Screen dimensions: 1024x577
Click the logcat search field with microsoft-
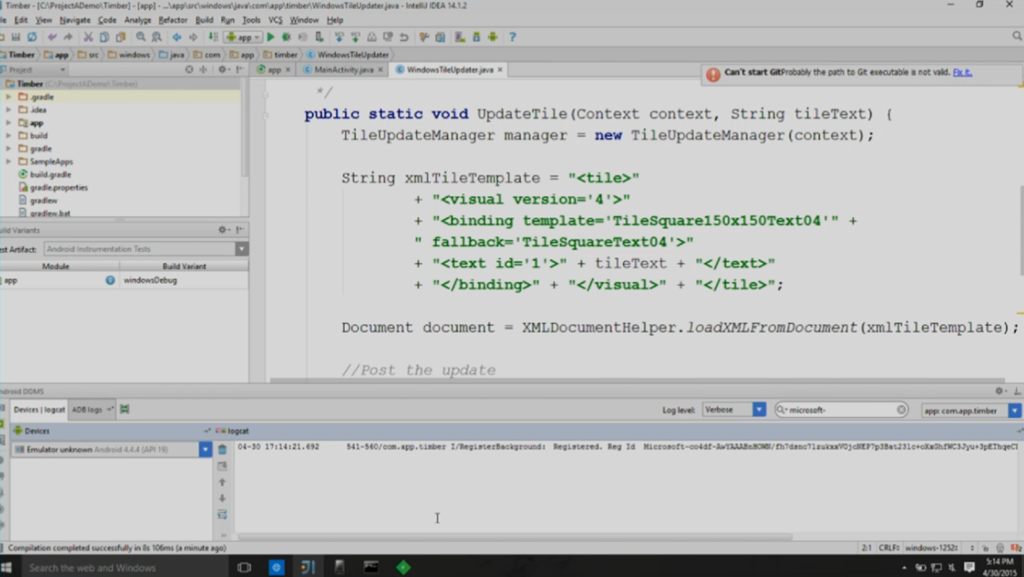coord(839,410)
